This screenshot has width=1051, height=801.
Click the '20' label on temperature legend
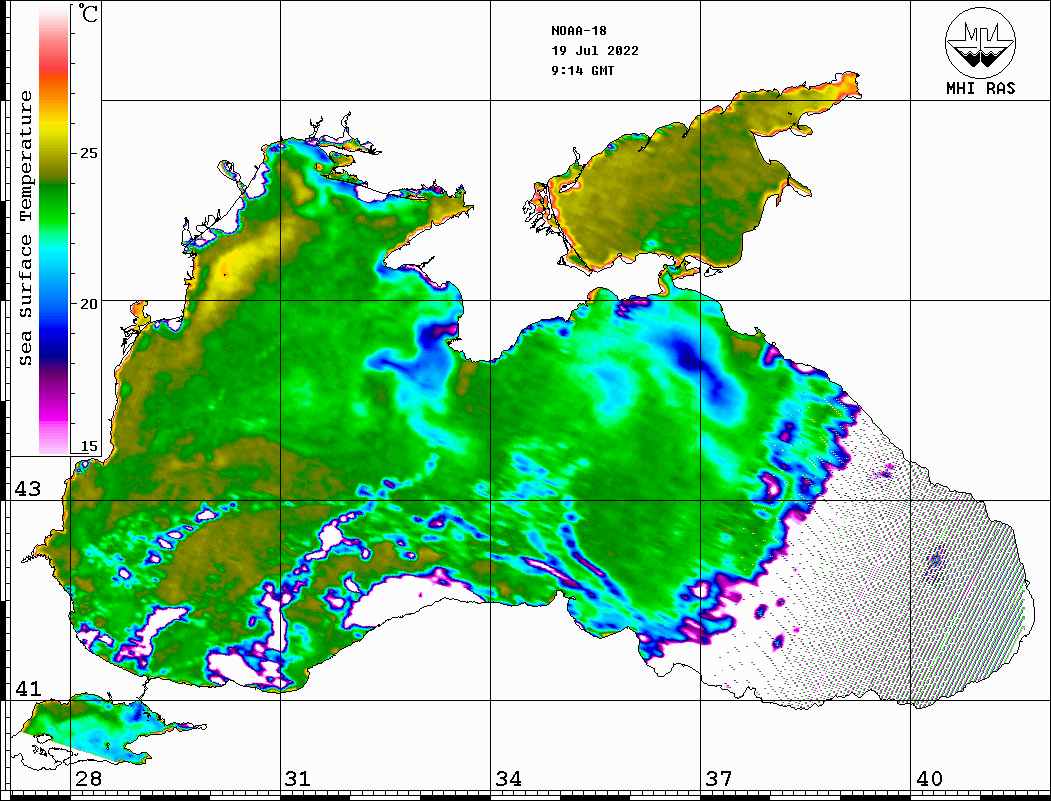pyautogui.click(x=88, y=304)
